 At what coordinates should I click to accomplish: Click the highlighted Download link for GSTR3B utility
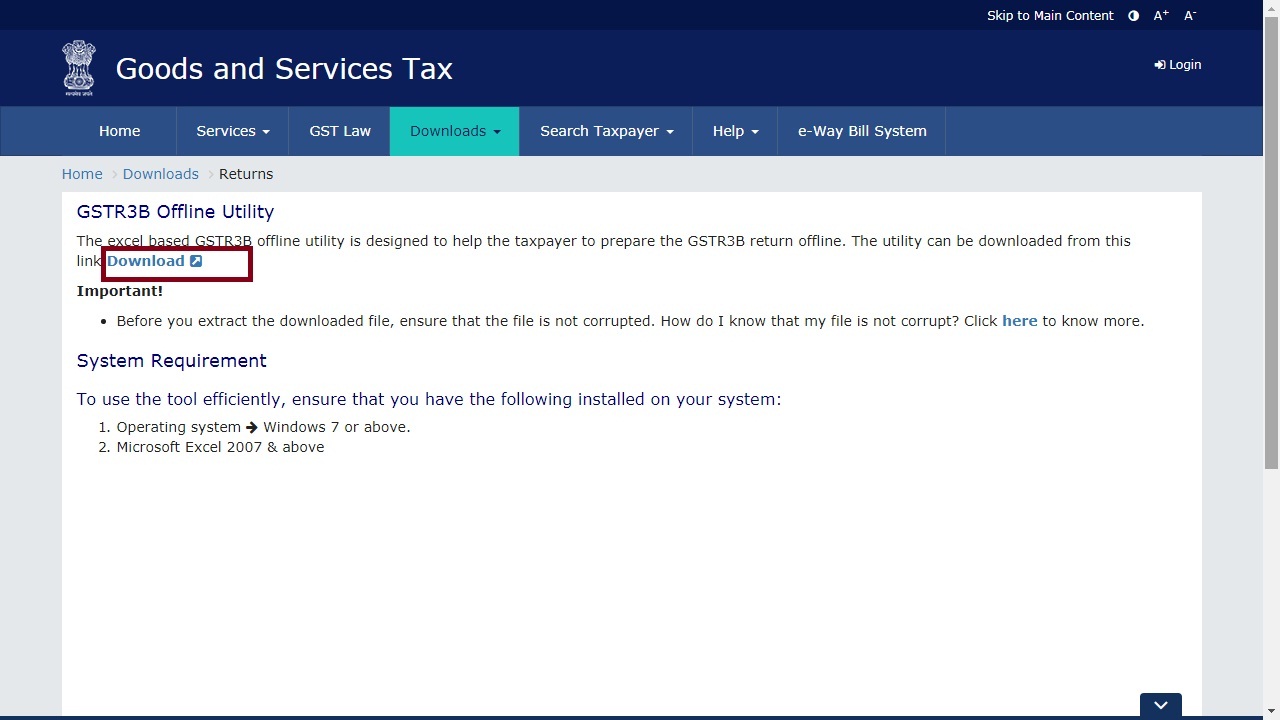[145, 260]
